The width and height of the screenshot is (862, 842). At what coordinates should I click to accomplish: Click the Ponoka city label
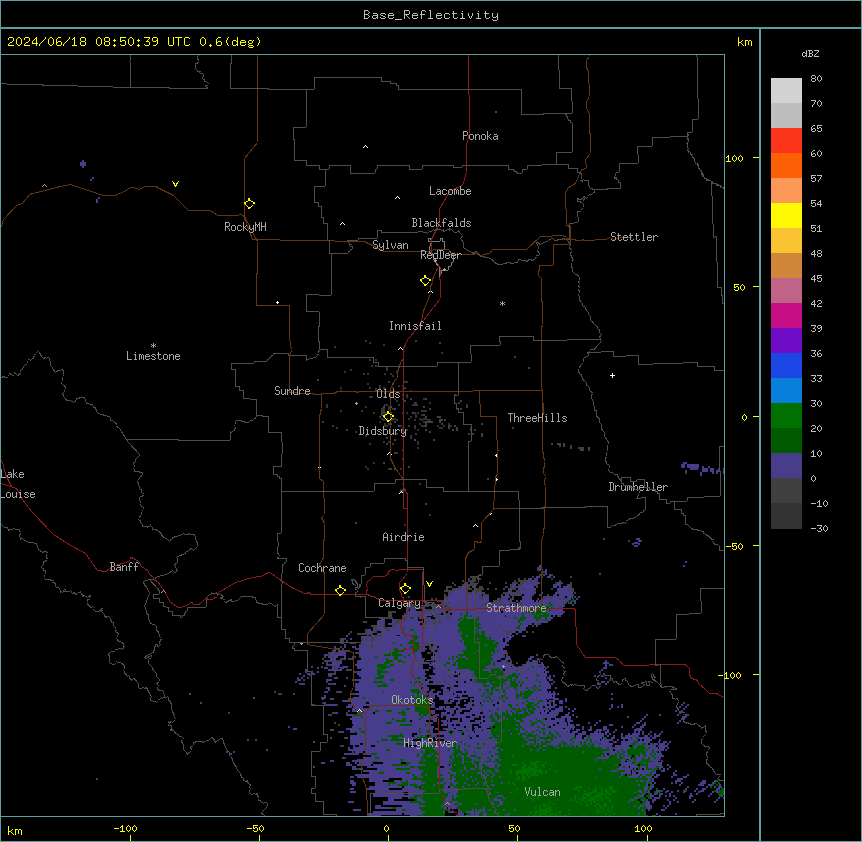[x=480, y=136]
